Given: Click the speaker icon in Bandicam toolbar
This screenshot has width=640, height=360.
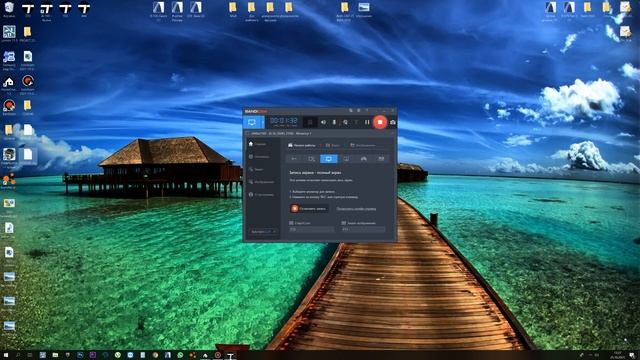Looking at the screenshot, I should (323, 122).
